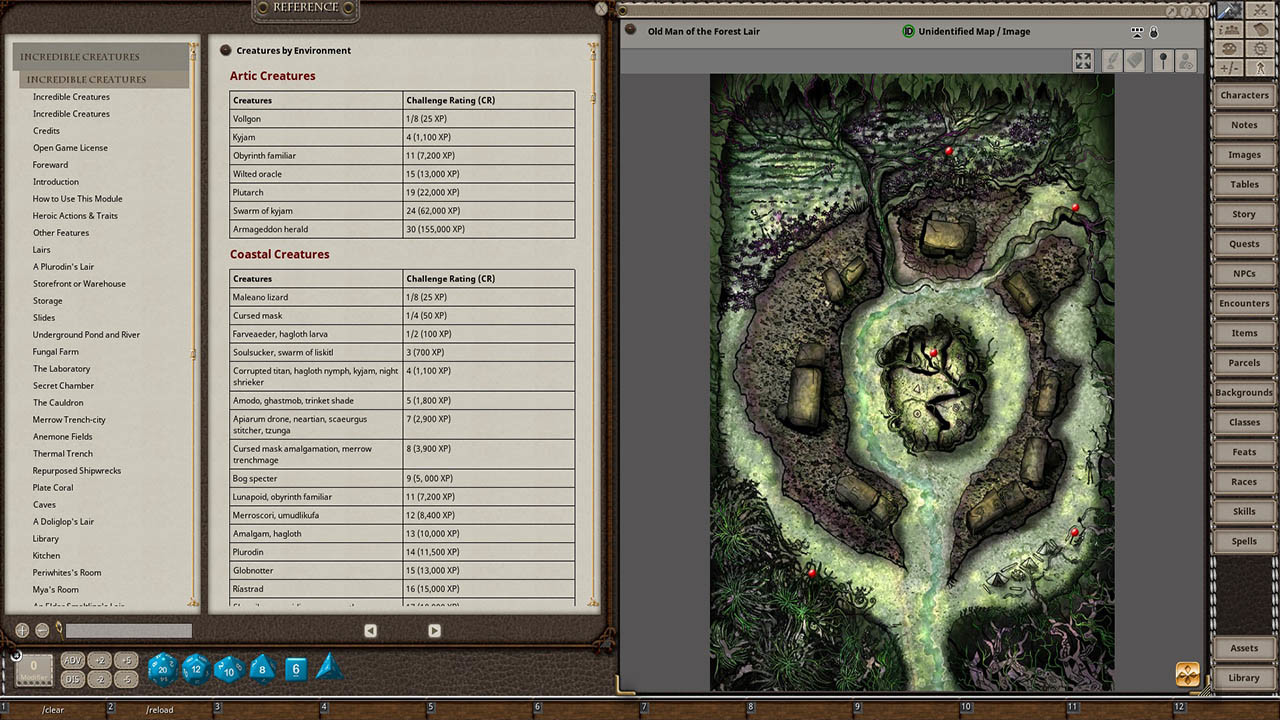
Task: Open the Library panel on the right
Action: pos(1243,677)
